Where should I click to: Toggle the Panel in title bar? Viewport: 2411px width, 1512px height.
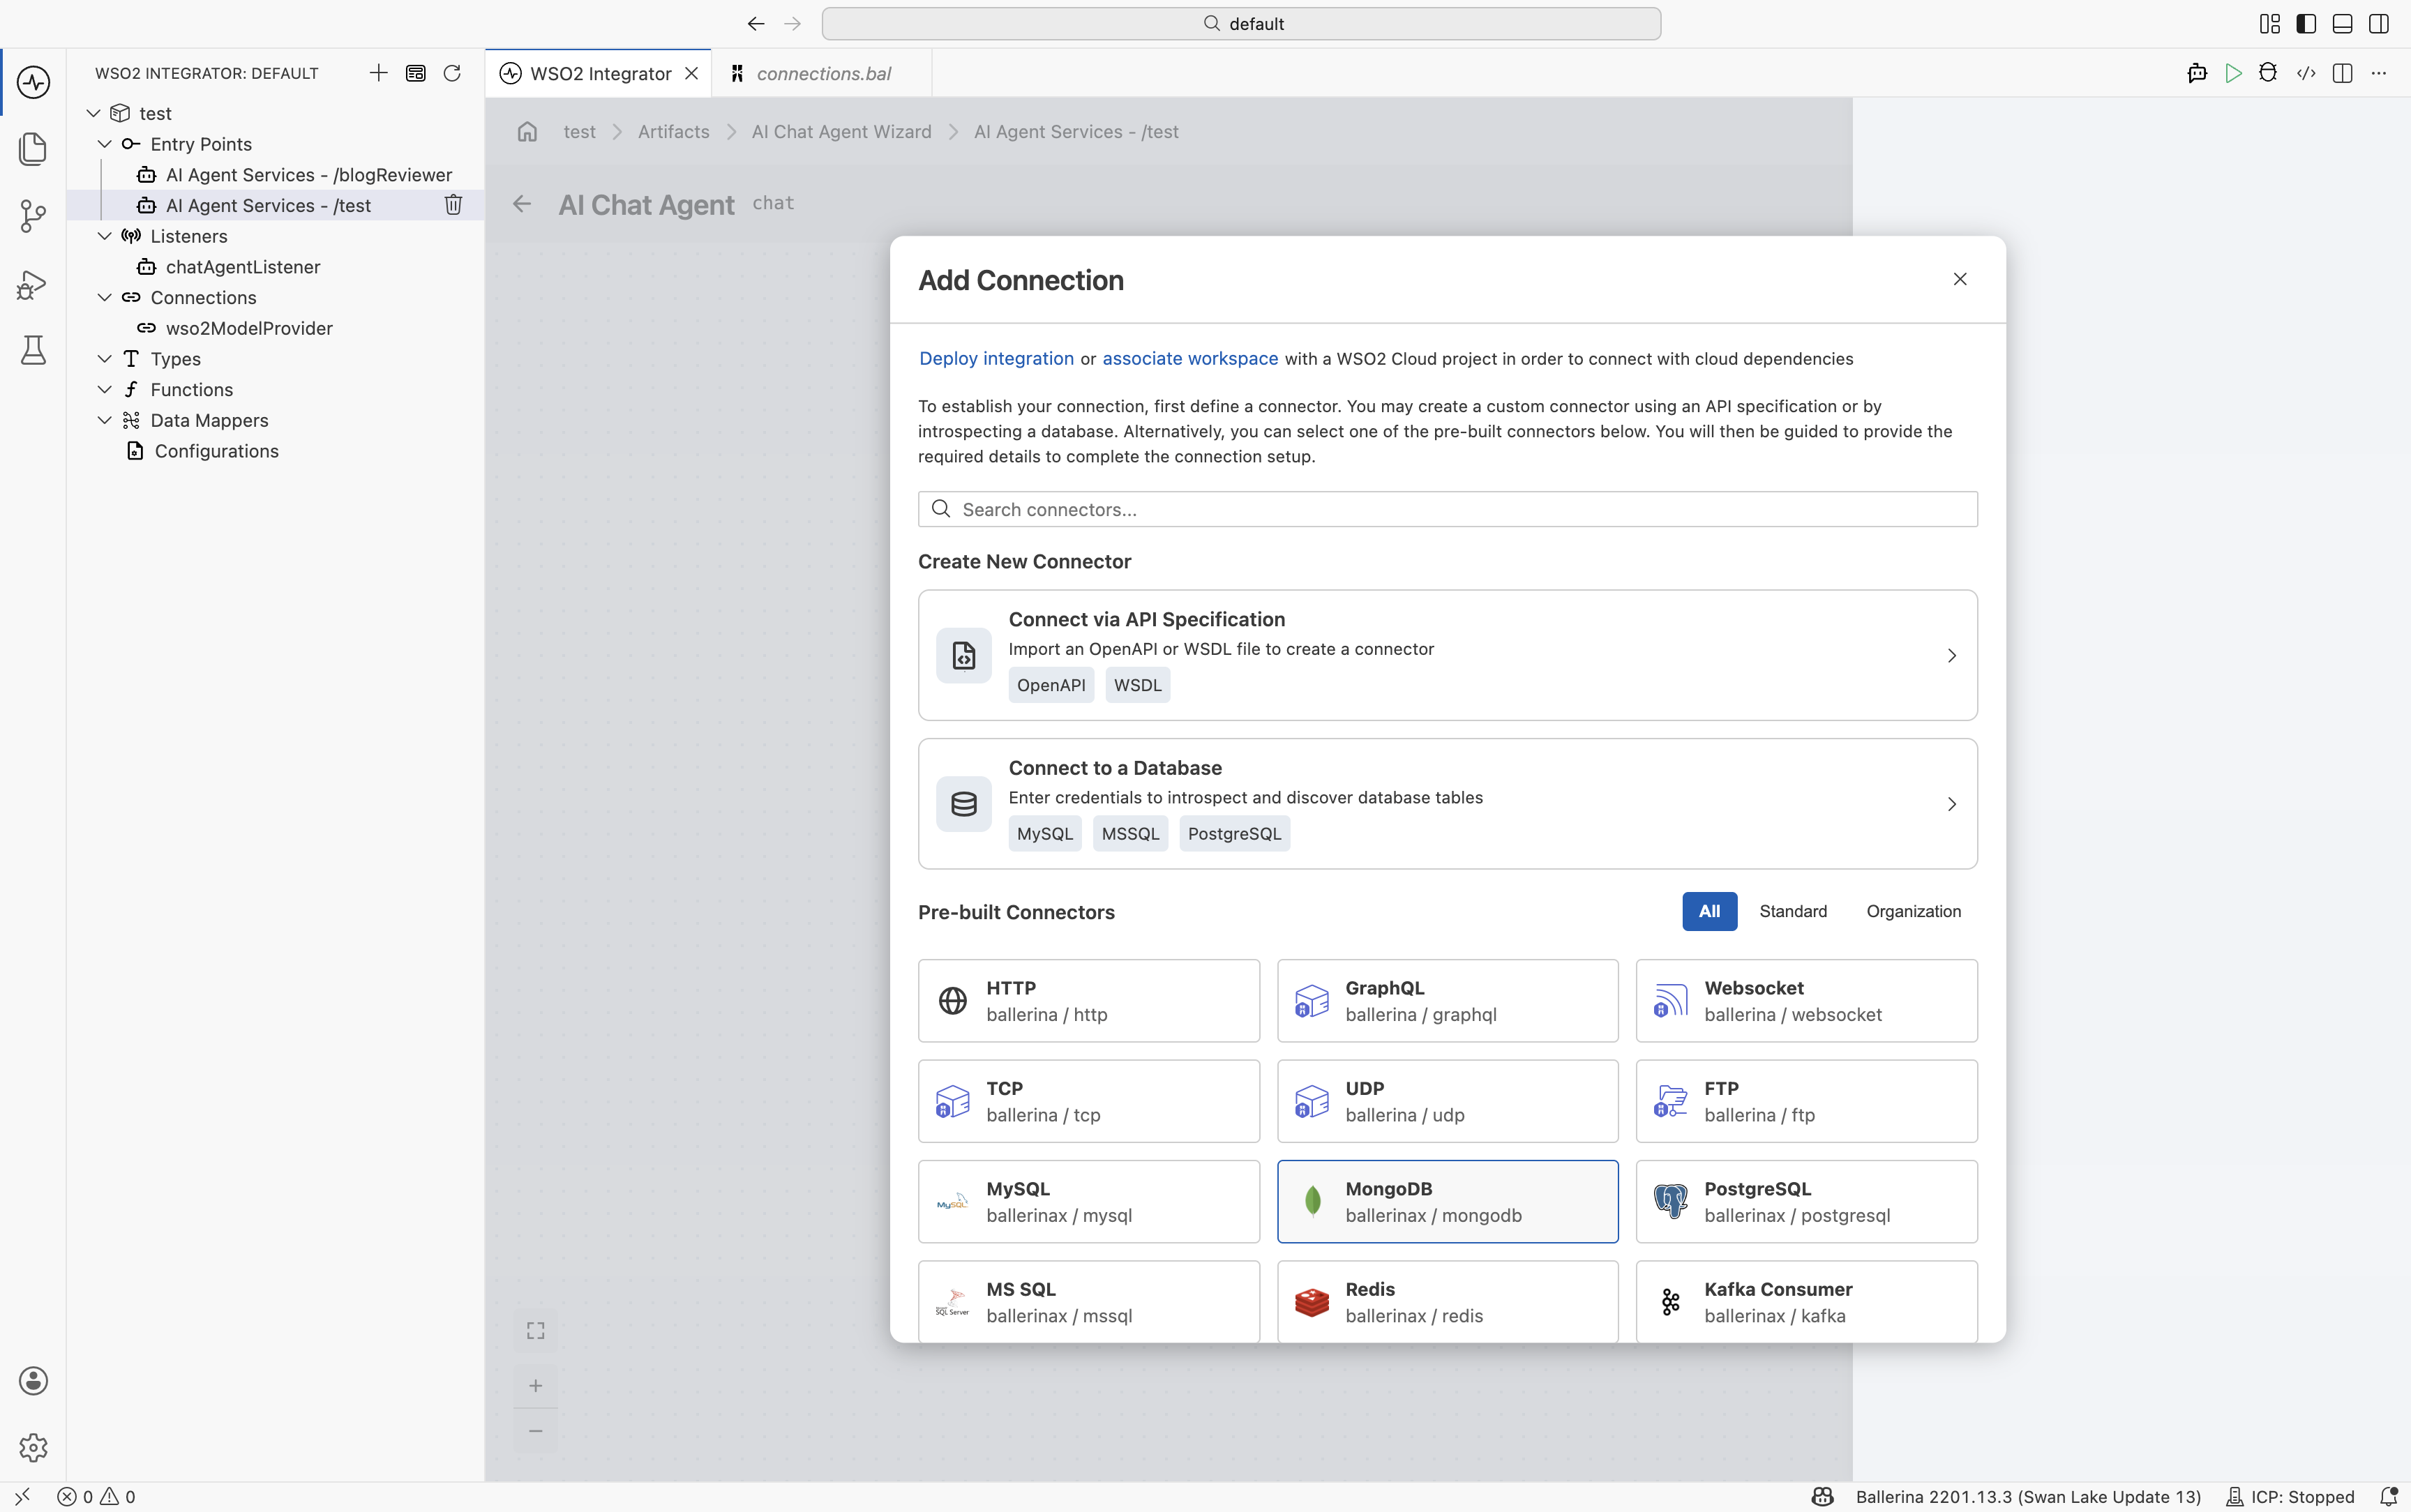[2342, 24]
